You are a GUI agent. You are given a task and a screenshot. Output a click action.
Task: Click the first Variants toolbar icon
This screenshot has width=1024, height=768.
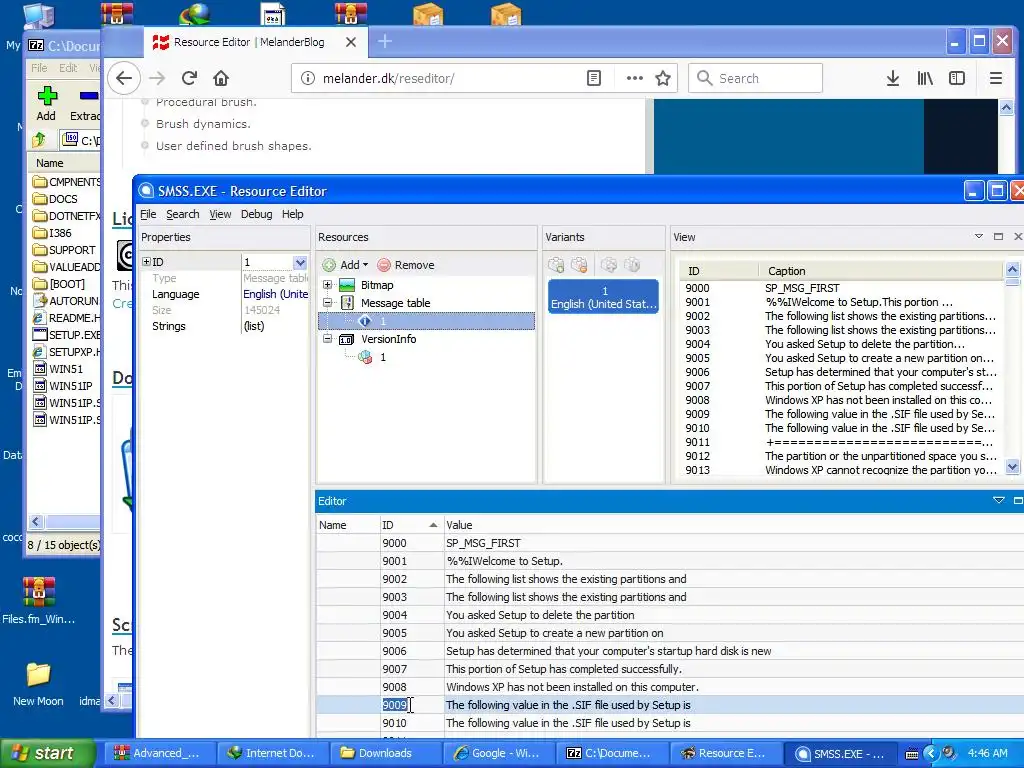[556, 264]
